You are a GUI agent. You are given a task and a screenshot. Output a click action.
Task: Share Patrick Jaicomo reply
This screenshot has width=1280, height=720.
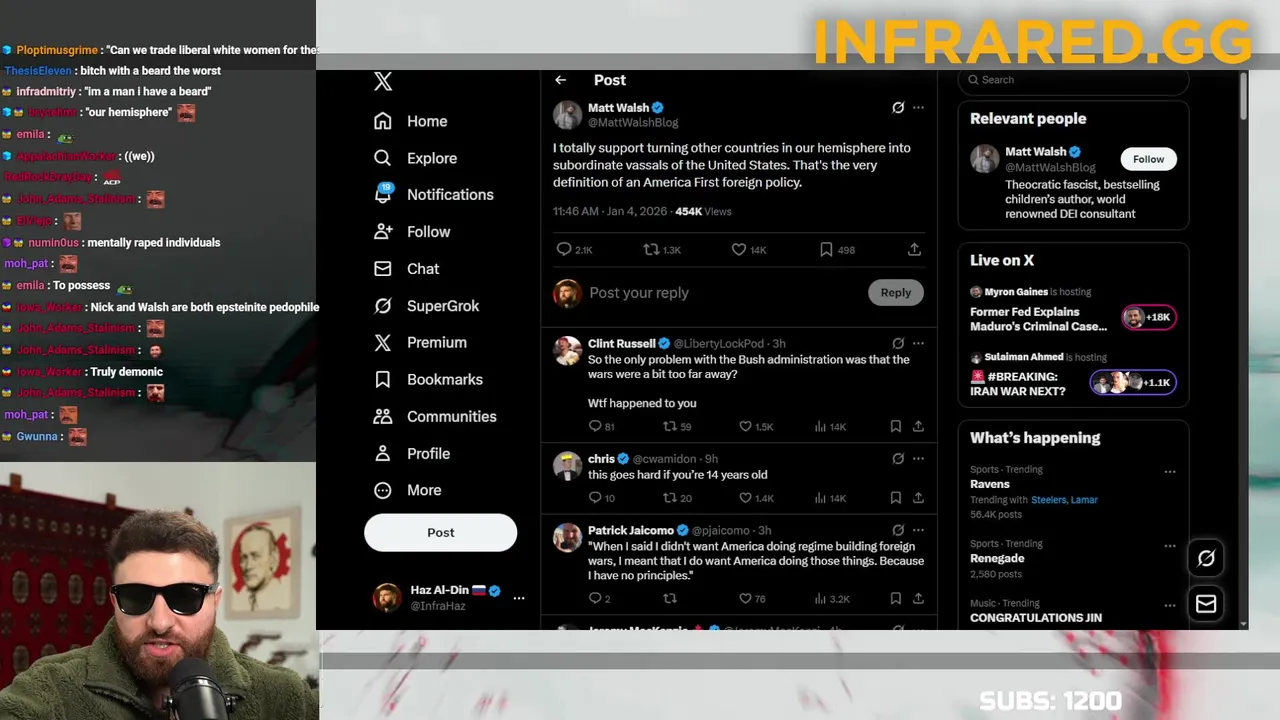(918, 599)
